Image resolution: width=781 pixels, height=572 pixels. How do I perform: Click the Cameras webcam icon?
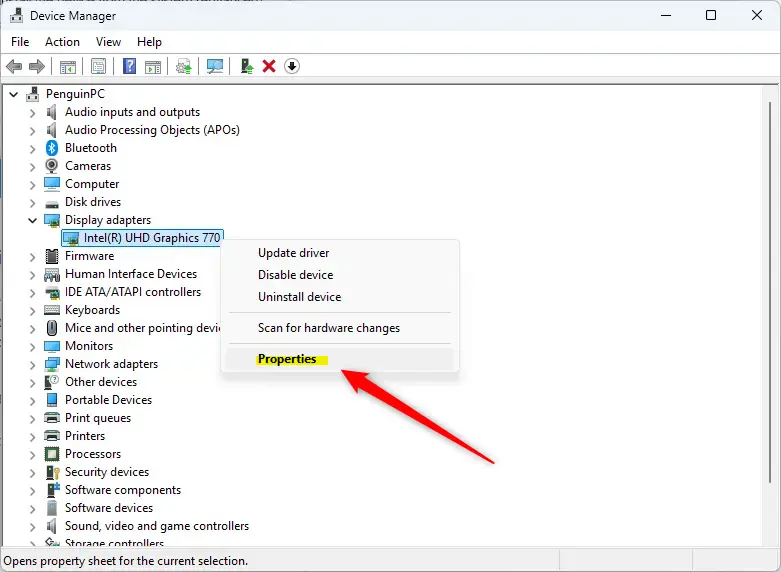pos(52,166)
